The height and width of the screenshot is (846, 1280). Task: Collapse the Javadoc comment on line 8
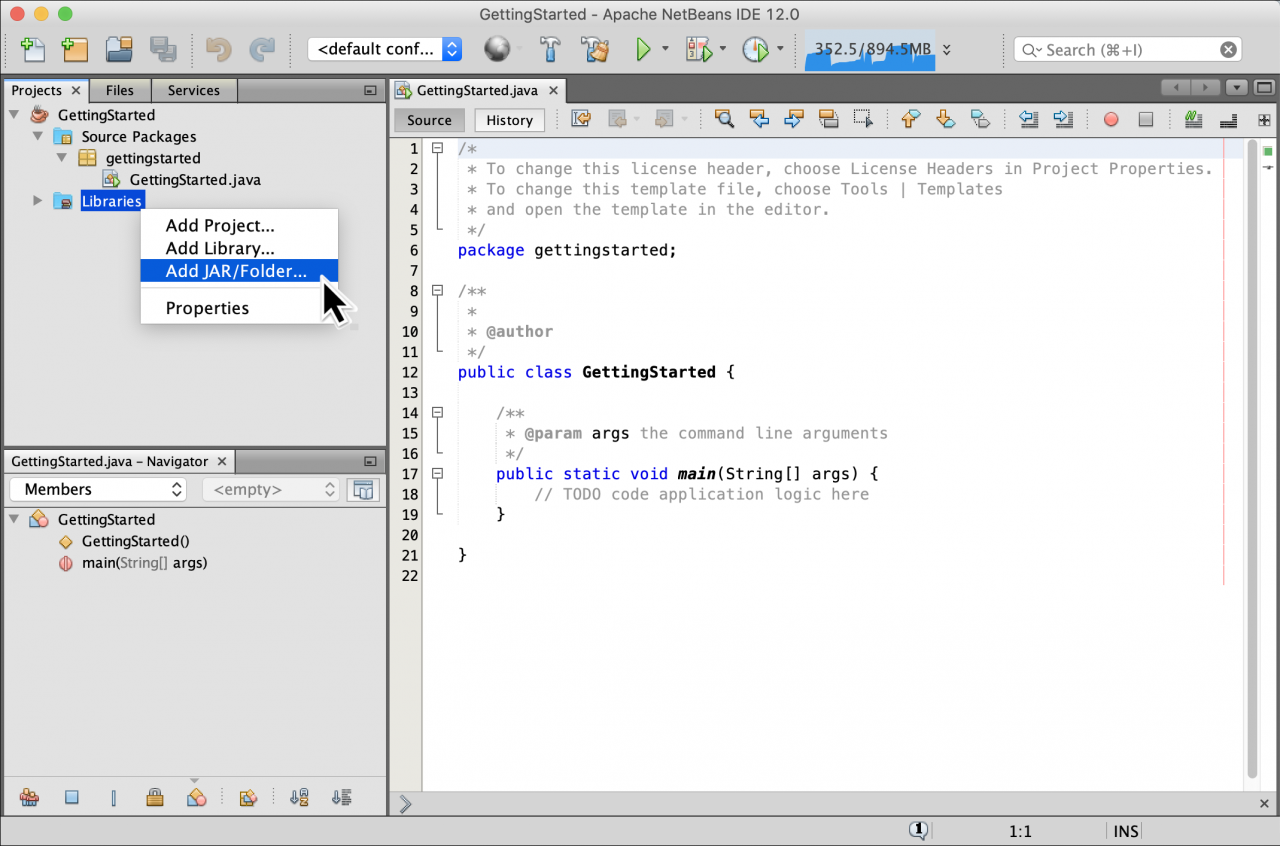pos(437,290)
